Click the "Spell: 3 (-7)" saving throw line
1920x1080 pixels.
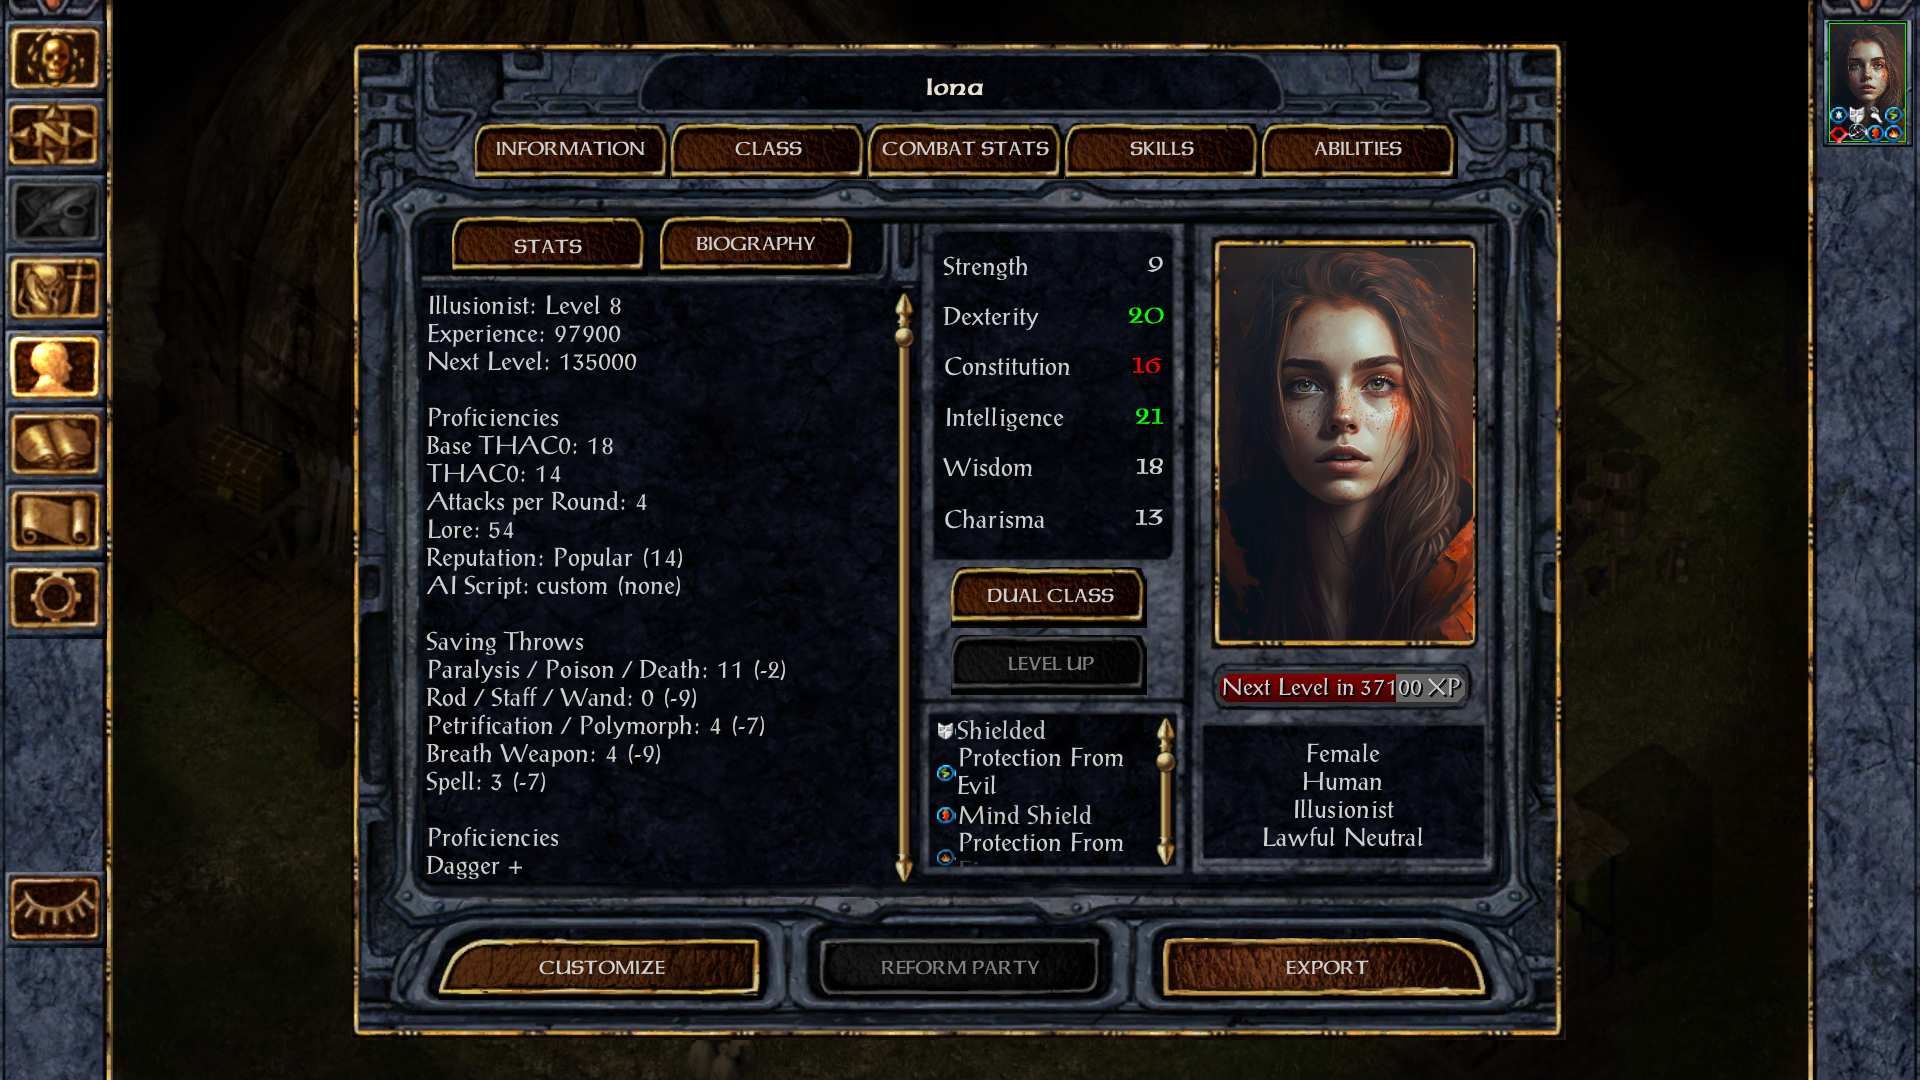[x=487, y=782]
